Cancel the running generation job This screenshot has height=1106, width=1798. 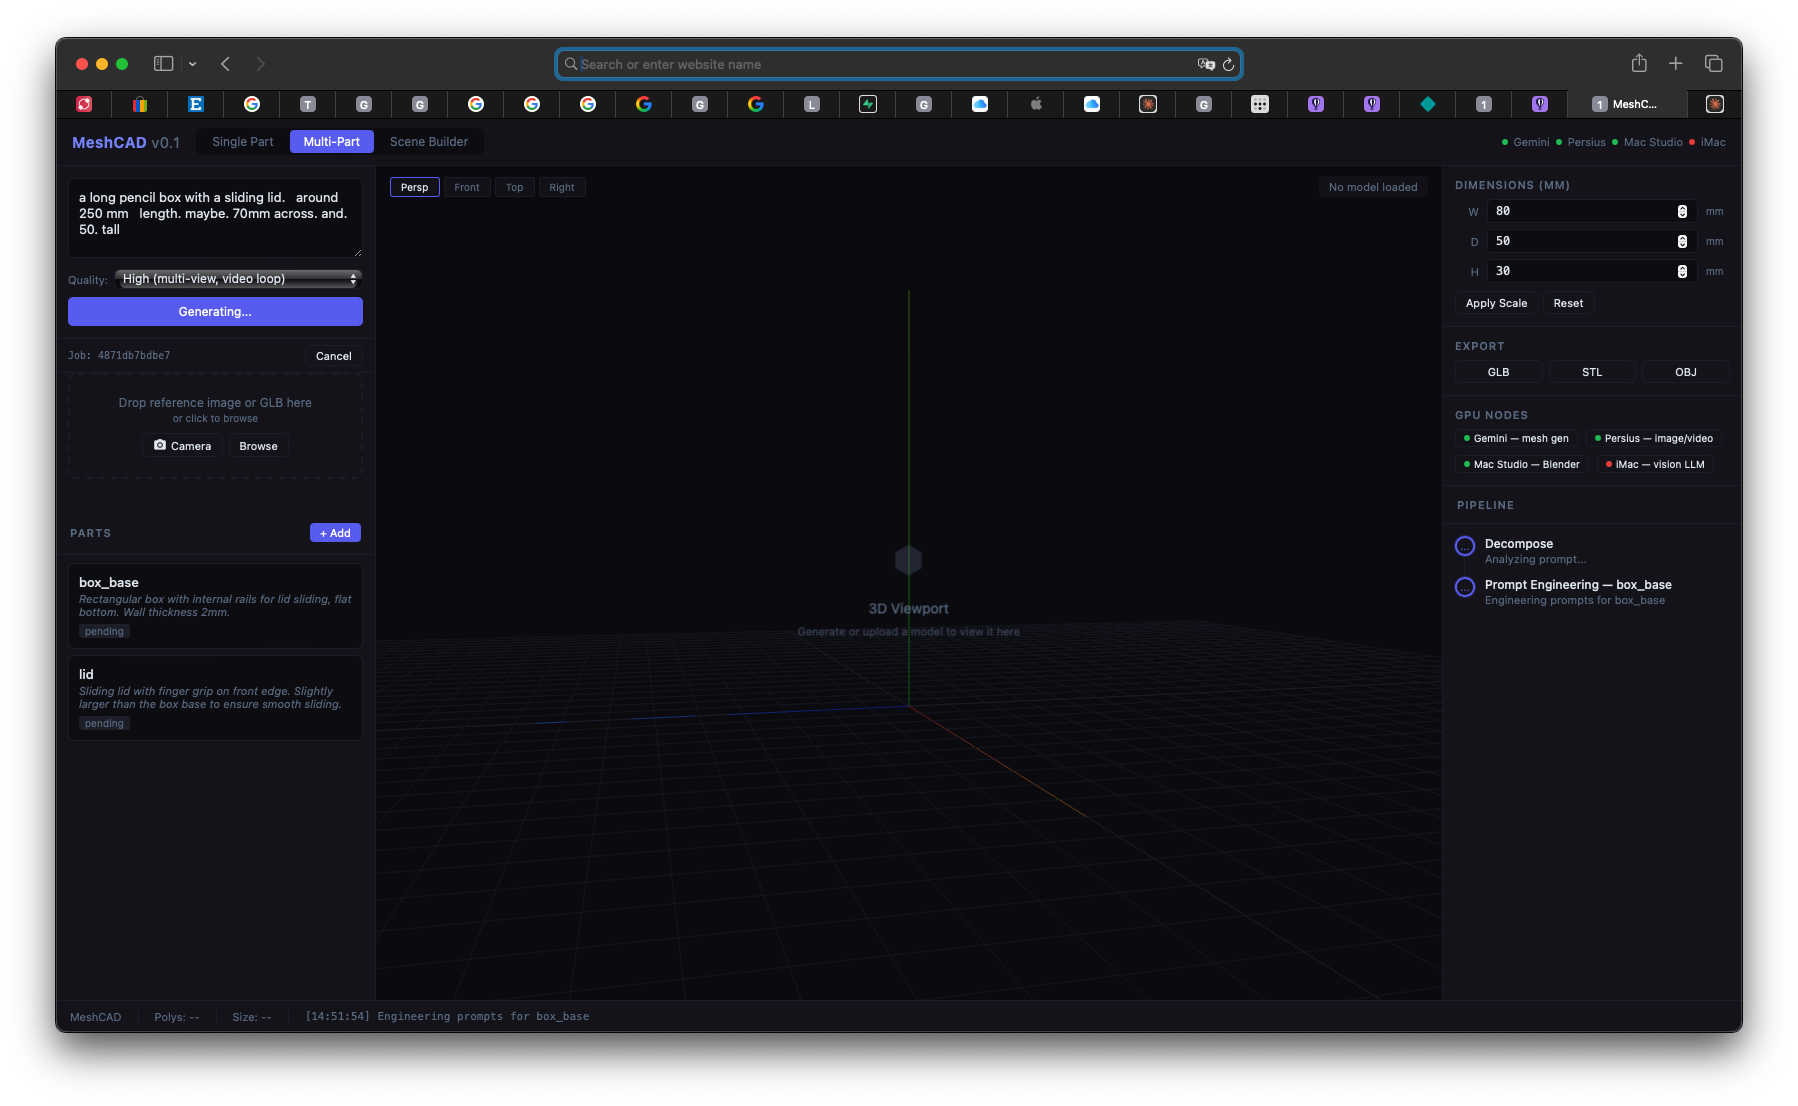tap(334, 356)
